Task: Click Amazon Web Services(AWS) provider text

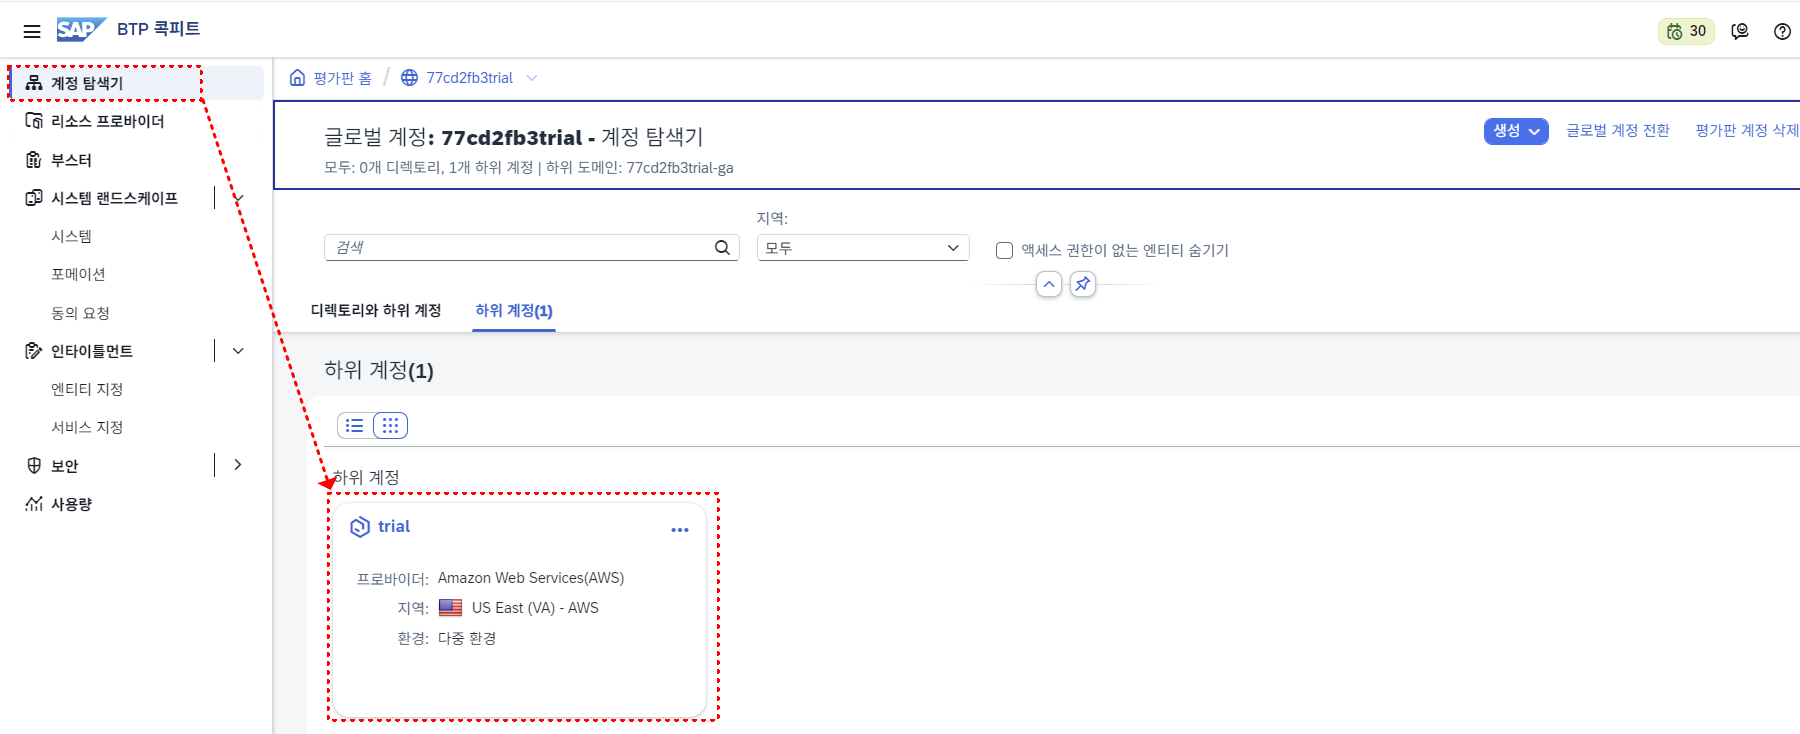Action: pos(531,578)
